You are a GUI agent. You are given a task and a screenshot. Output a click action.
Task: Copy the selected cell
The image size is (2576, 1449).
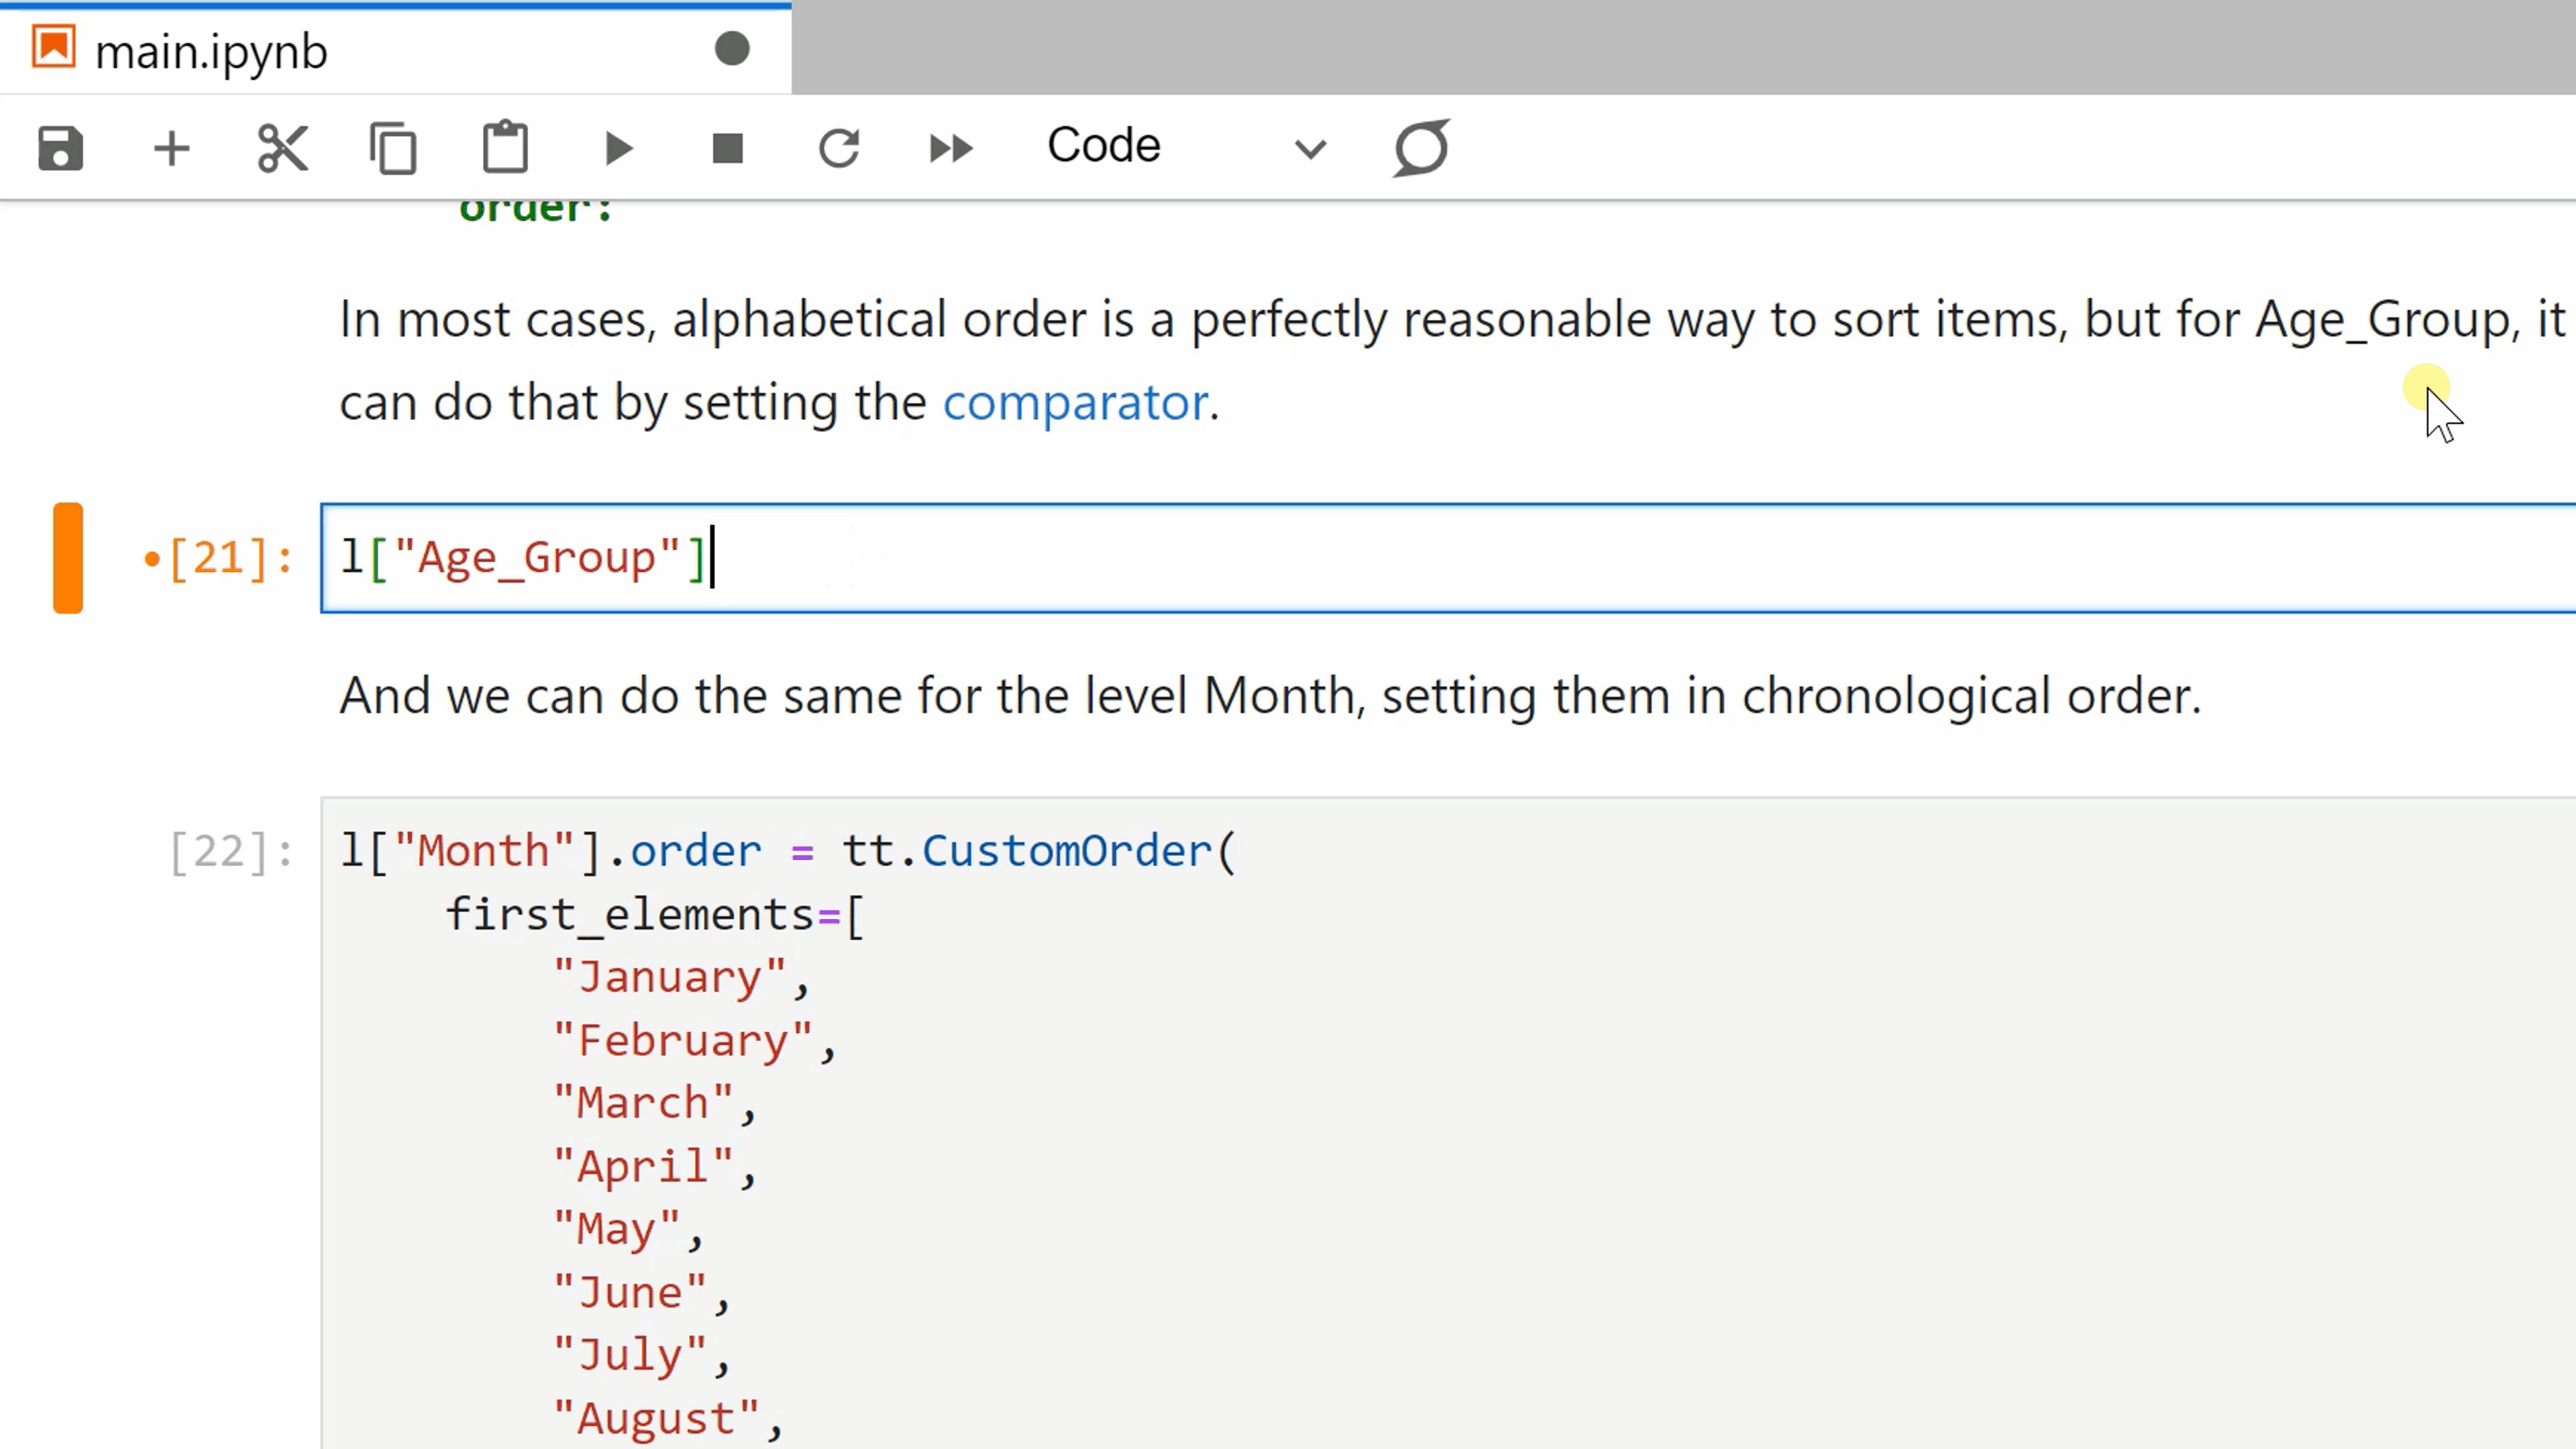tap(393, 149)
